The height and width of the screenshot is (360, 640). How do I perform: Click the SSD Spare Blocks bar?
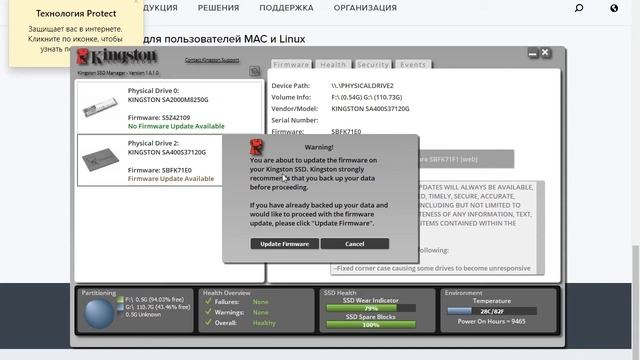(x=371, y=325)
